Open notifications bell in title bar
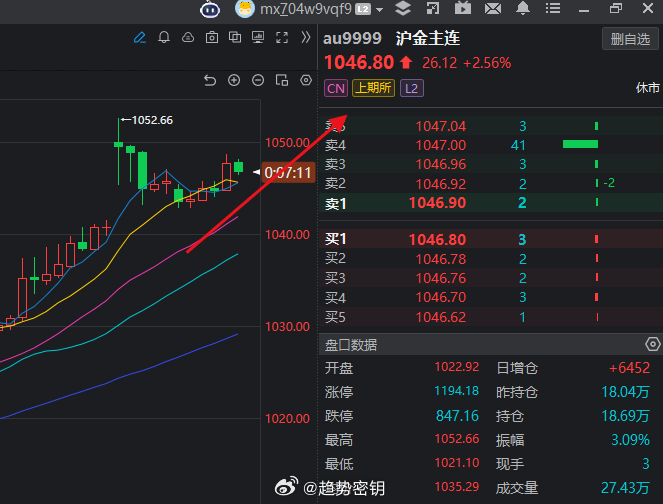Viewport: 663px width, 504px height. click(x=523, y=8)
